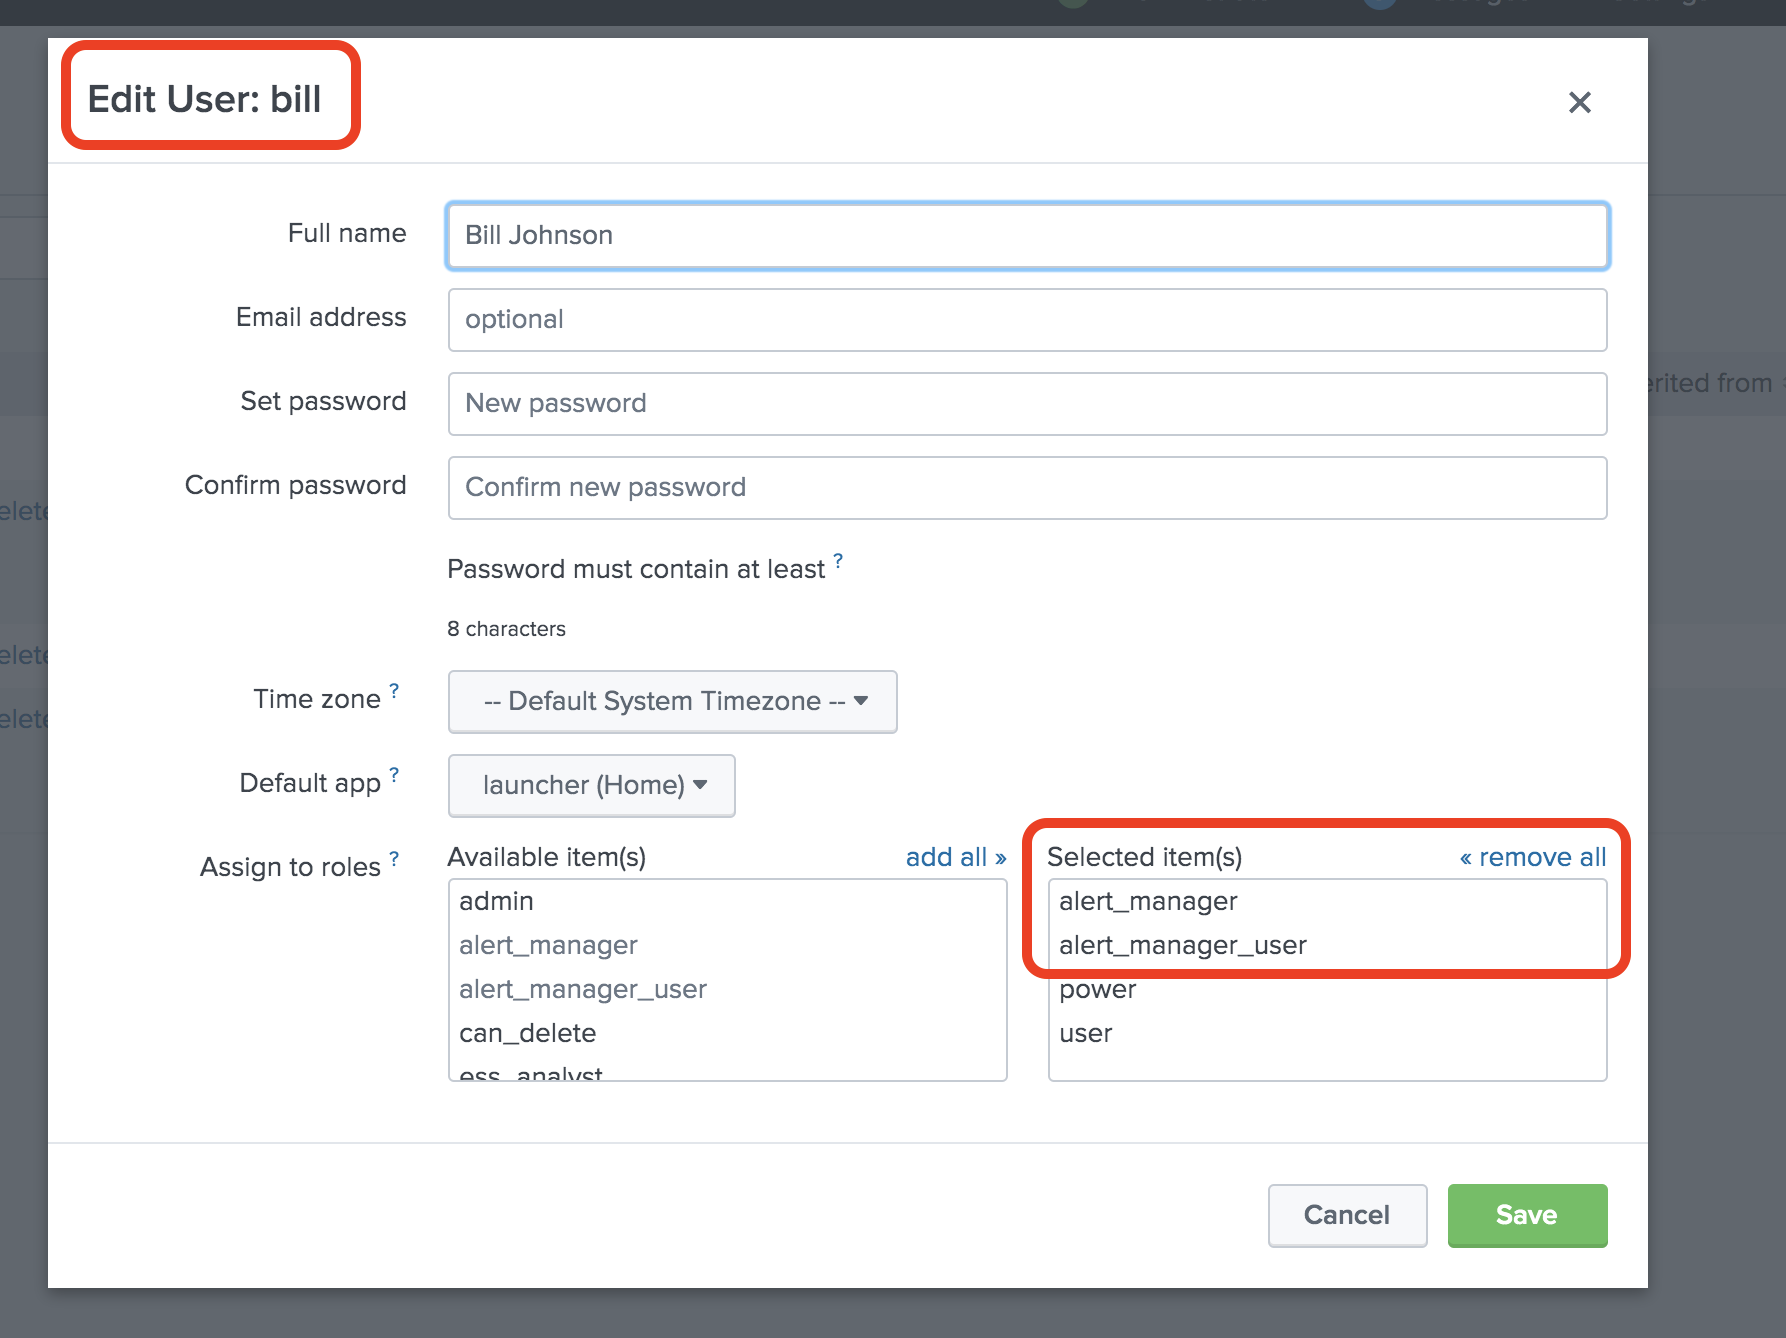Close the Edit User dialog
1786x1338 pixels.
coord(1579,102)
